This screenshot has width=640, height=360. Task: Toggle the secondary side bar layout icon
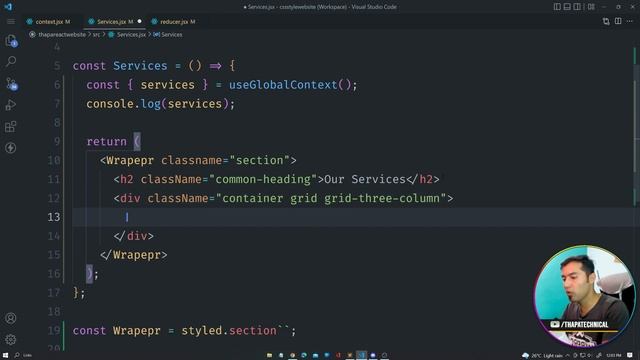(x=577, y=7)
